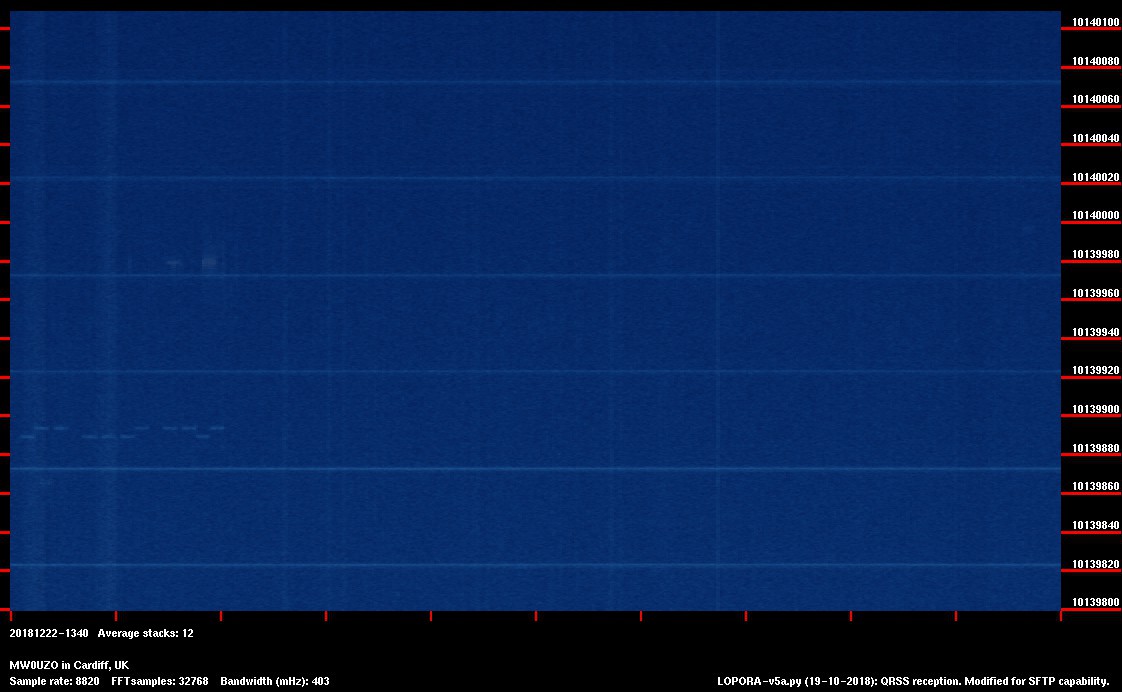The image size is (1122, 692).
Task: Click the 10140100 frequency label
Action: pos(1095,22)
